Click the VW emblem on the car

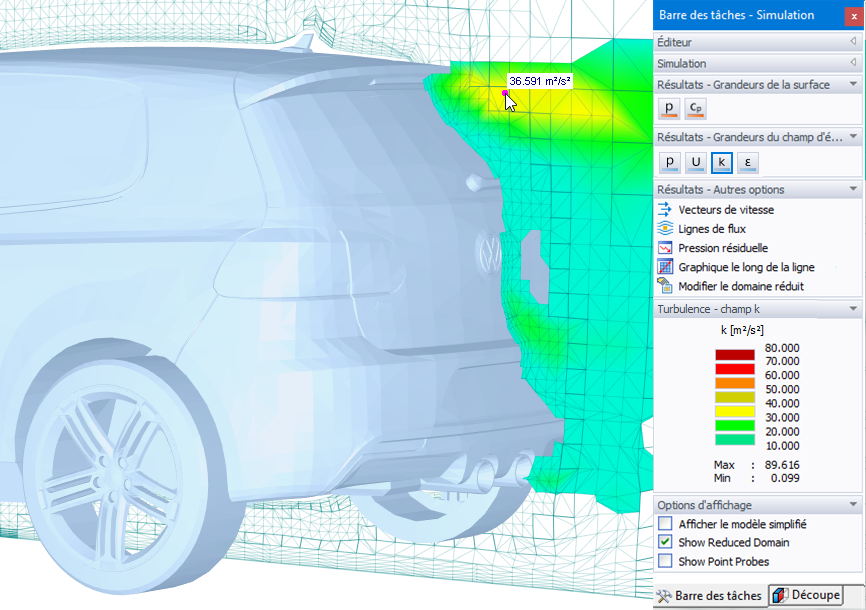(x=488, y=253)
